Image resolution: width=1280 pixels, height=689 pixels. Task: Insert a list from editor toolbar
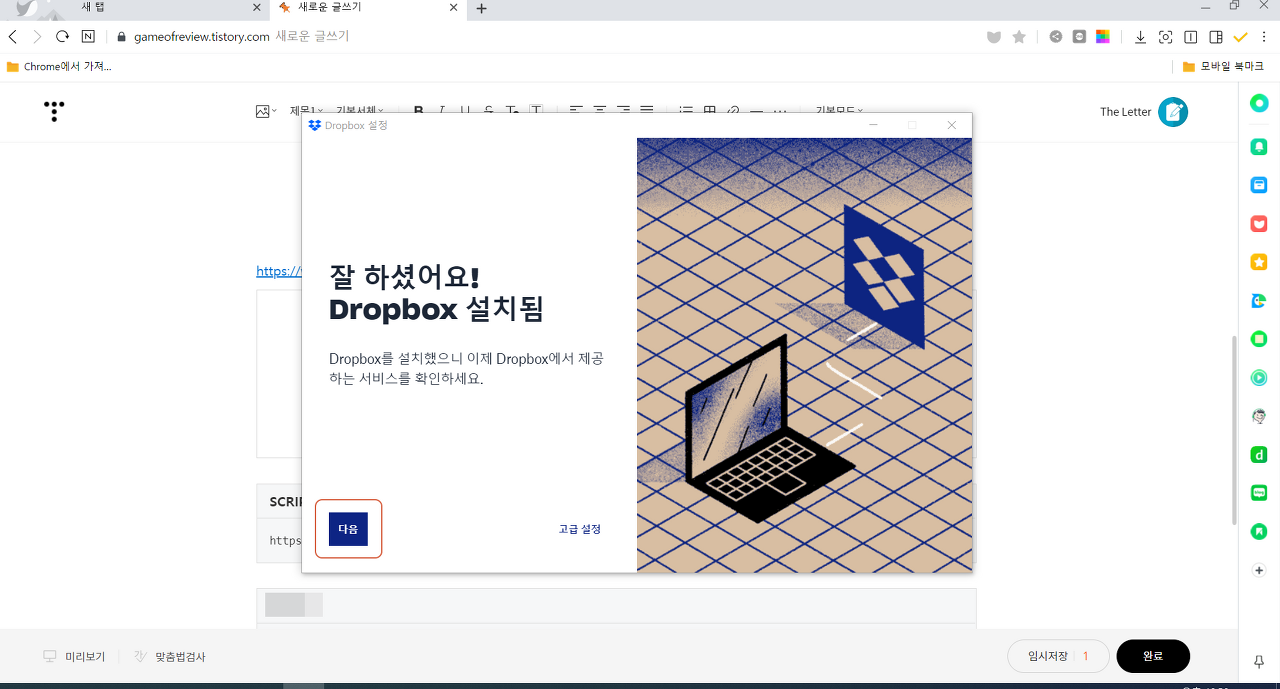[686, 111]
